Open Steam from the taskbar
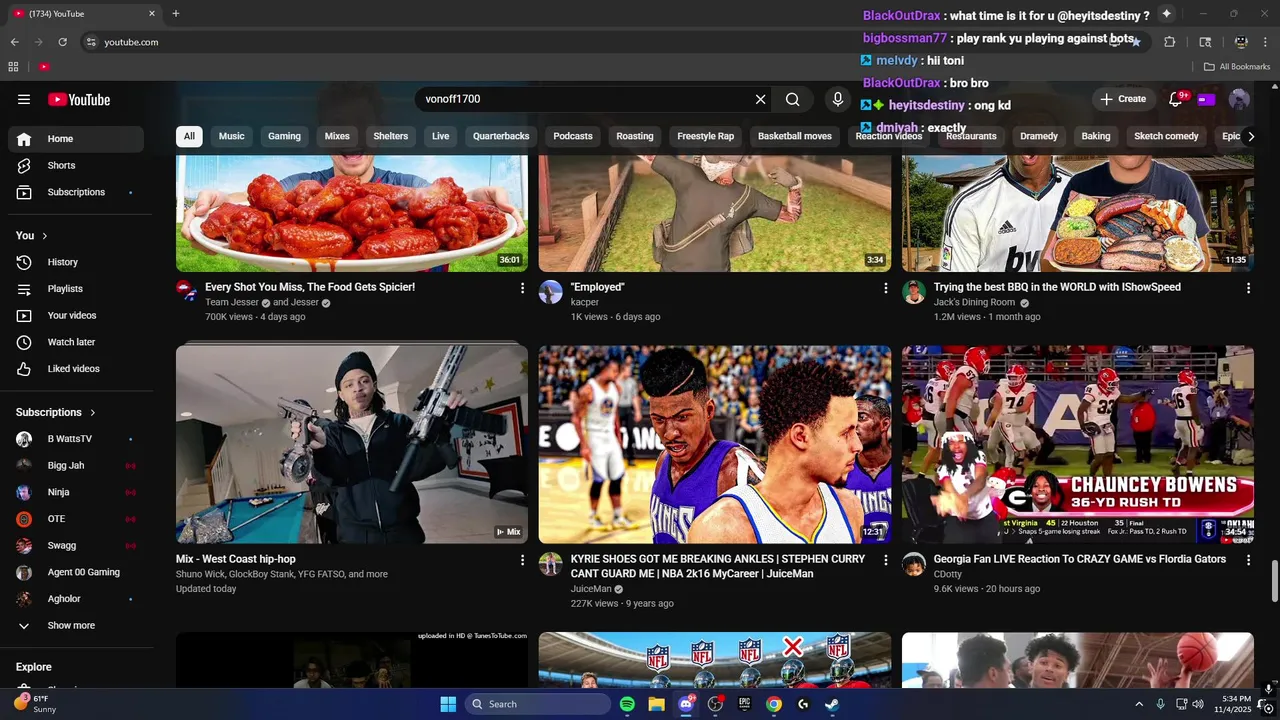 pyautogui.click(x=832, y=704)
